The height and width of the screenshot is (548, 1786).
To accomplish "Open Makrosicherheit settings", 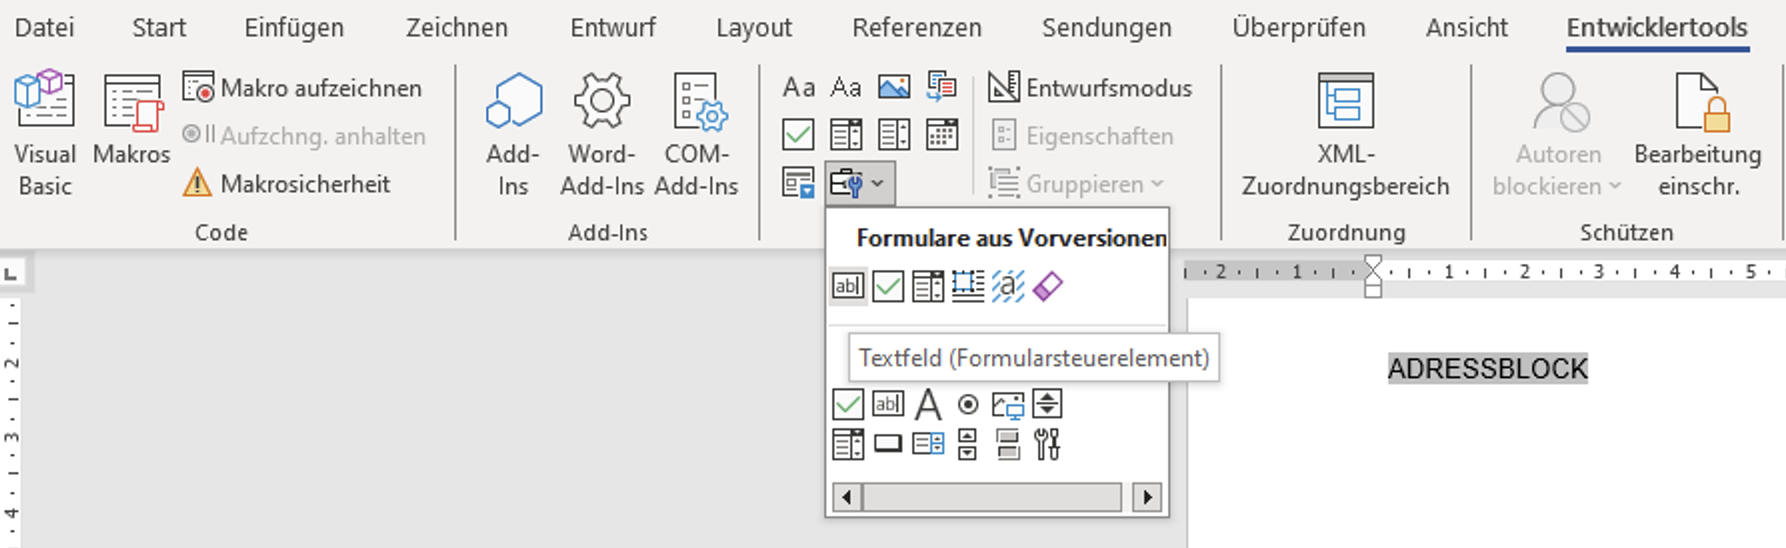I will pos(288,184).
